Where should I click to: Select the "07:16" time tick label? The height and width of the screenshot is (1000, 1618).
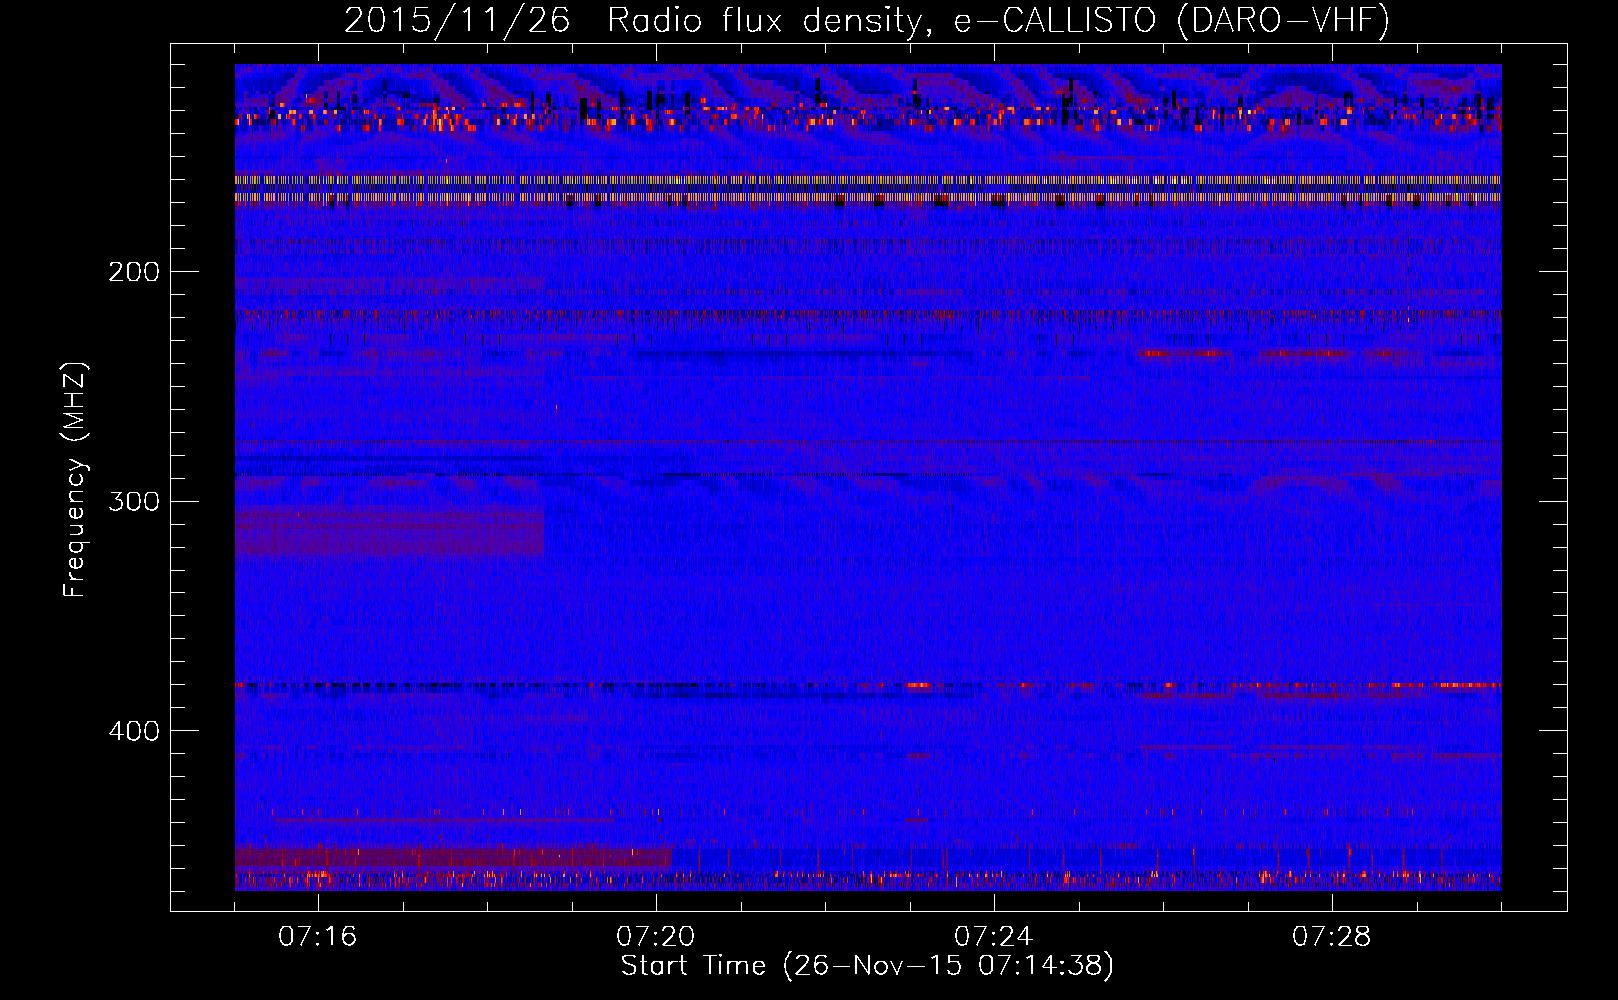[317, 937]
